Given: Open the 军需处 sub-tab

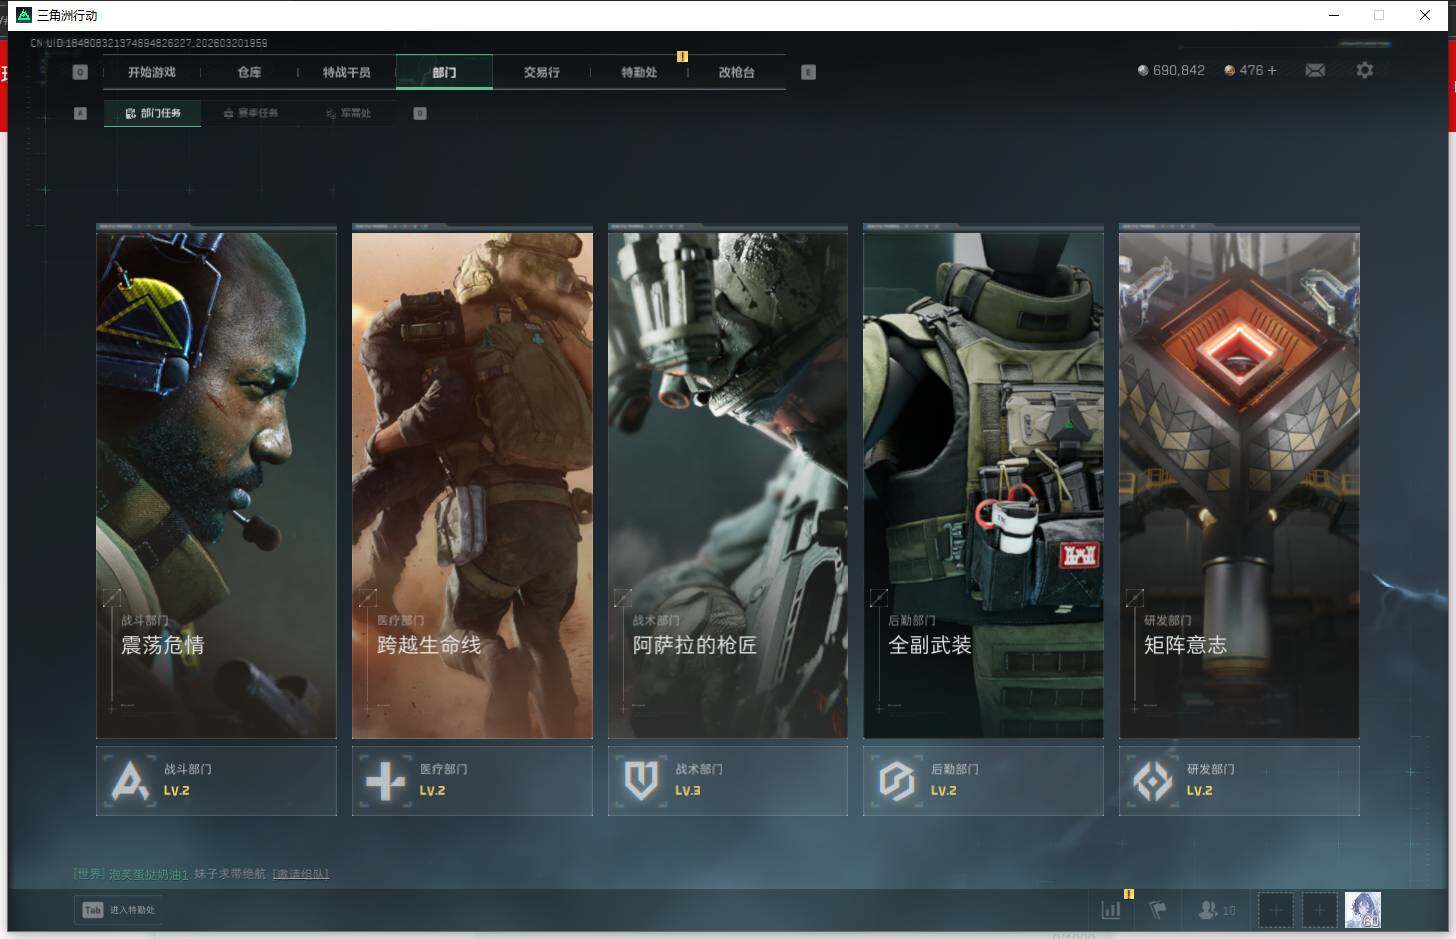Looking at the screenshot, I should pyautogui.click(x=348, y=113).
